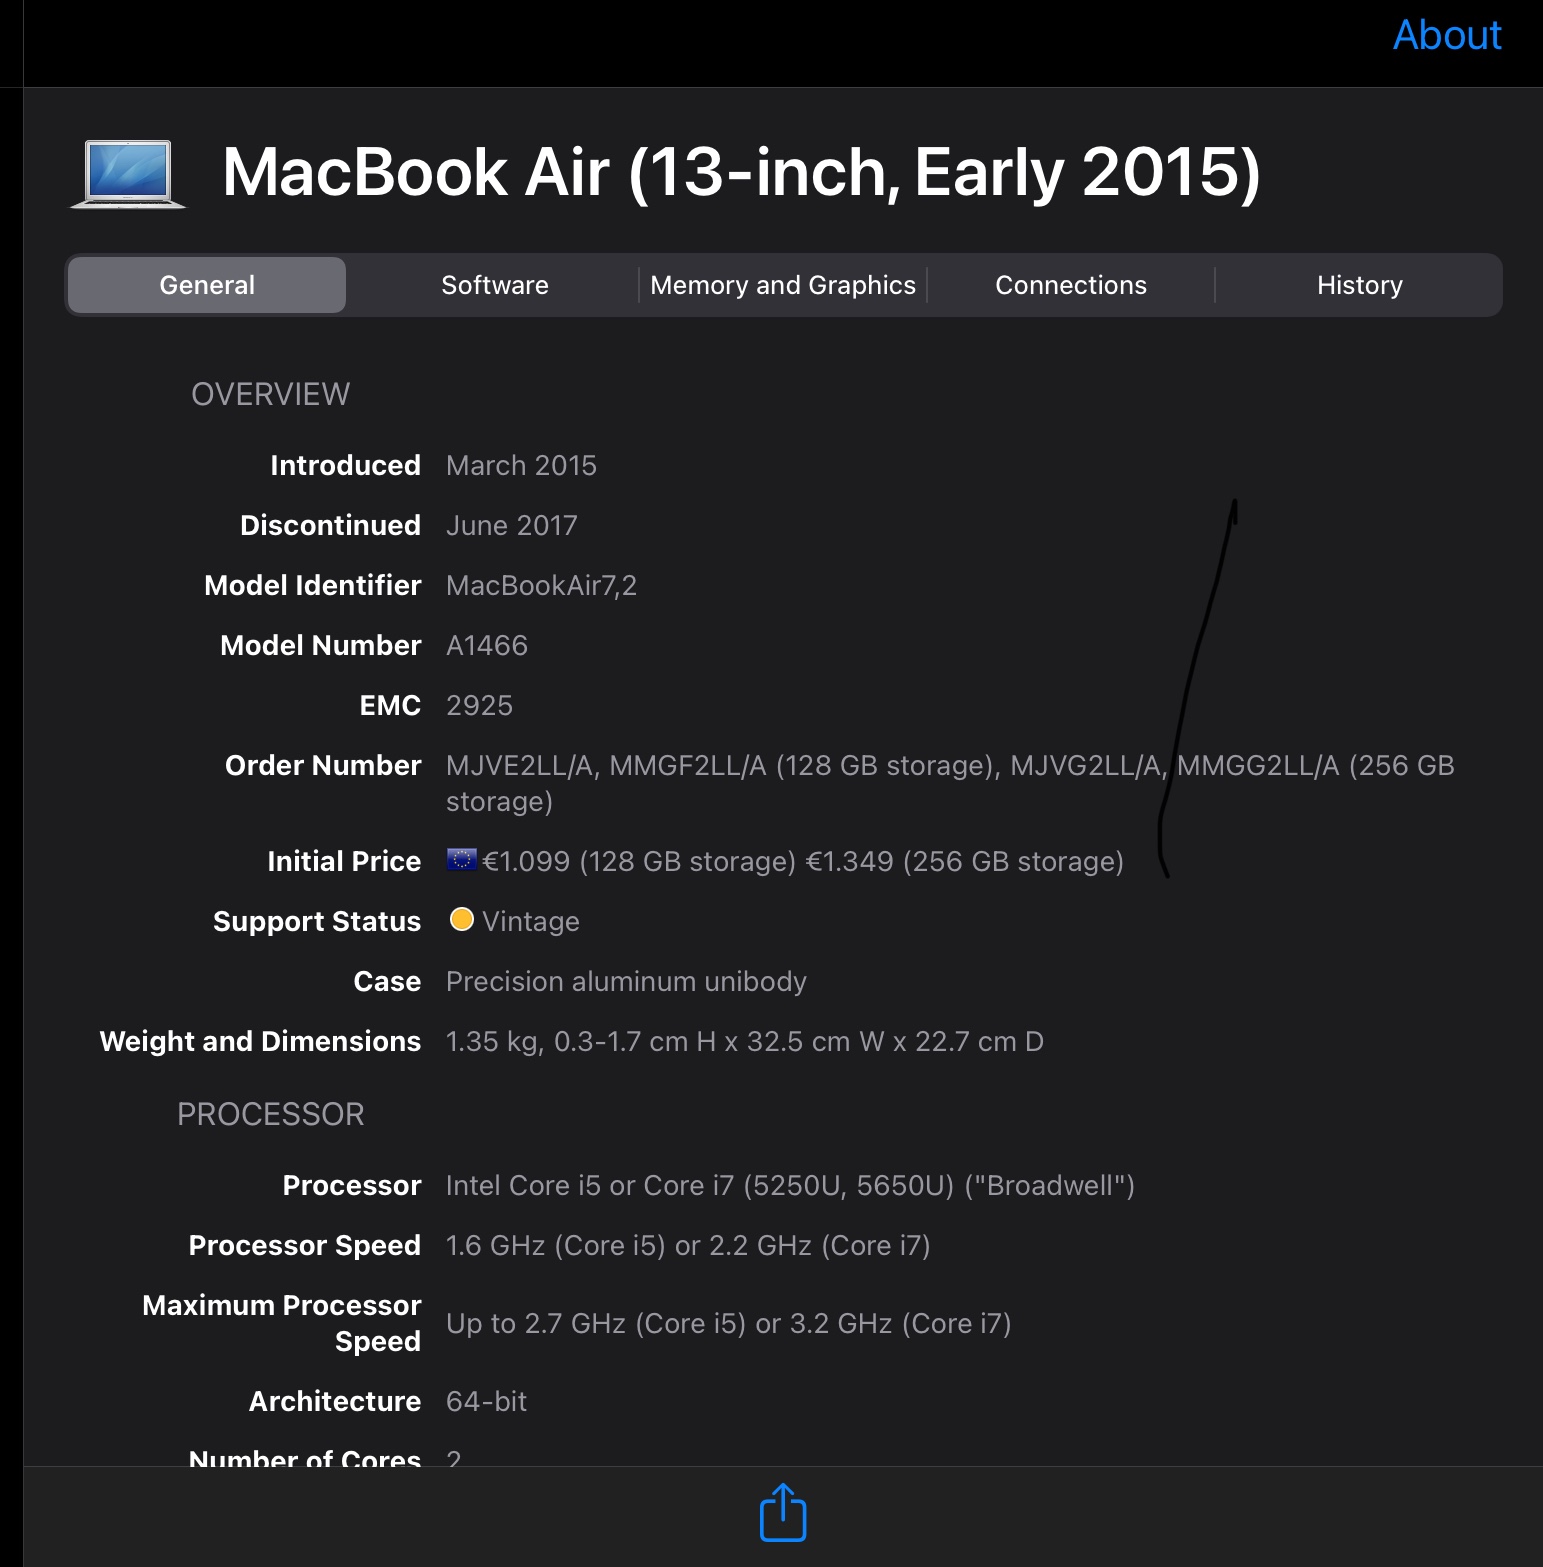
Task: Click the Order Number field label
Action: coord(323,766)
